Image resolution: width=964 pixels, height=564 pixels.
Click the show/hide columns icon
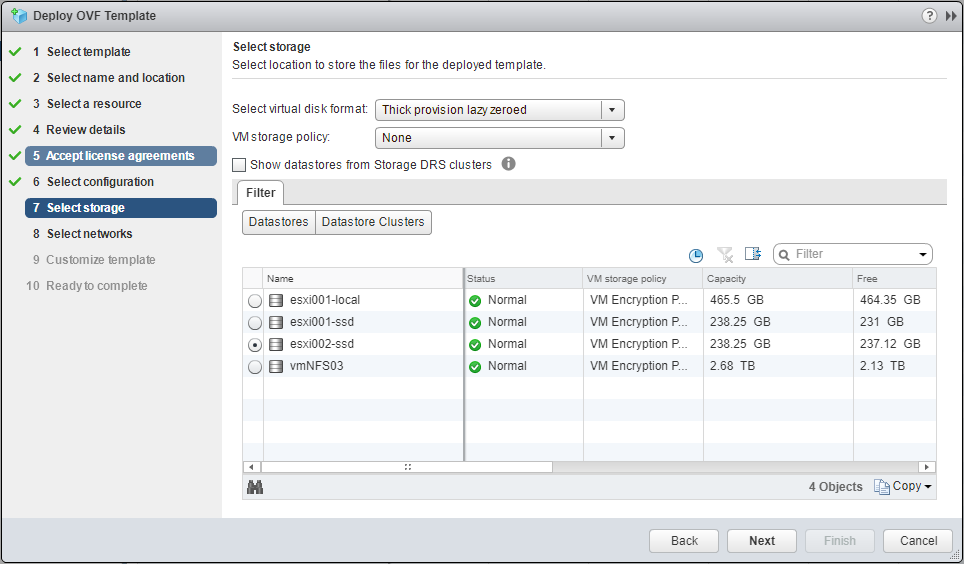tap(753, 255)
